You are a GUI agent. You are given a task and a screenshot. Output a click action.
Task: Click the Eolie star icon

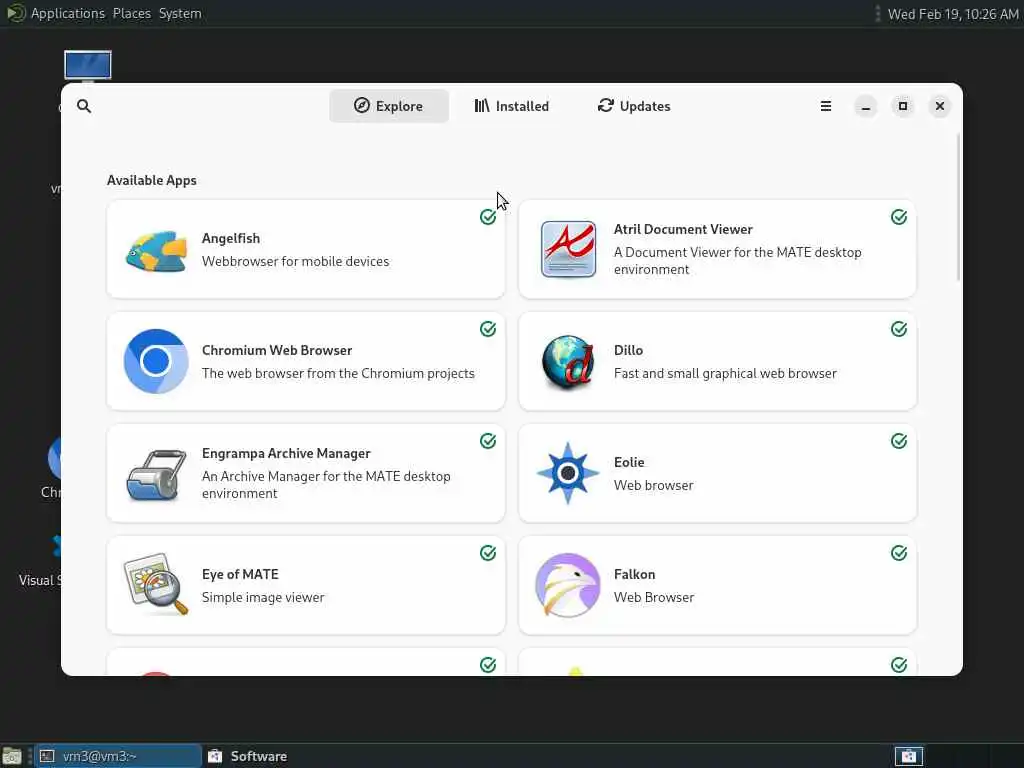pos(568,473)
